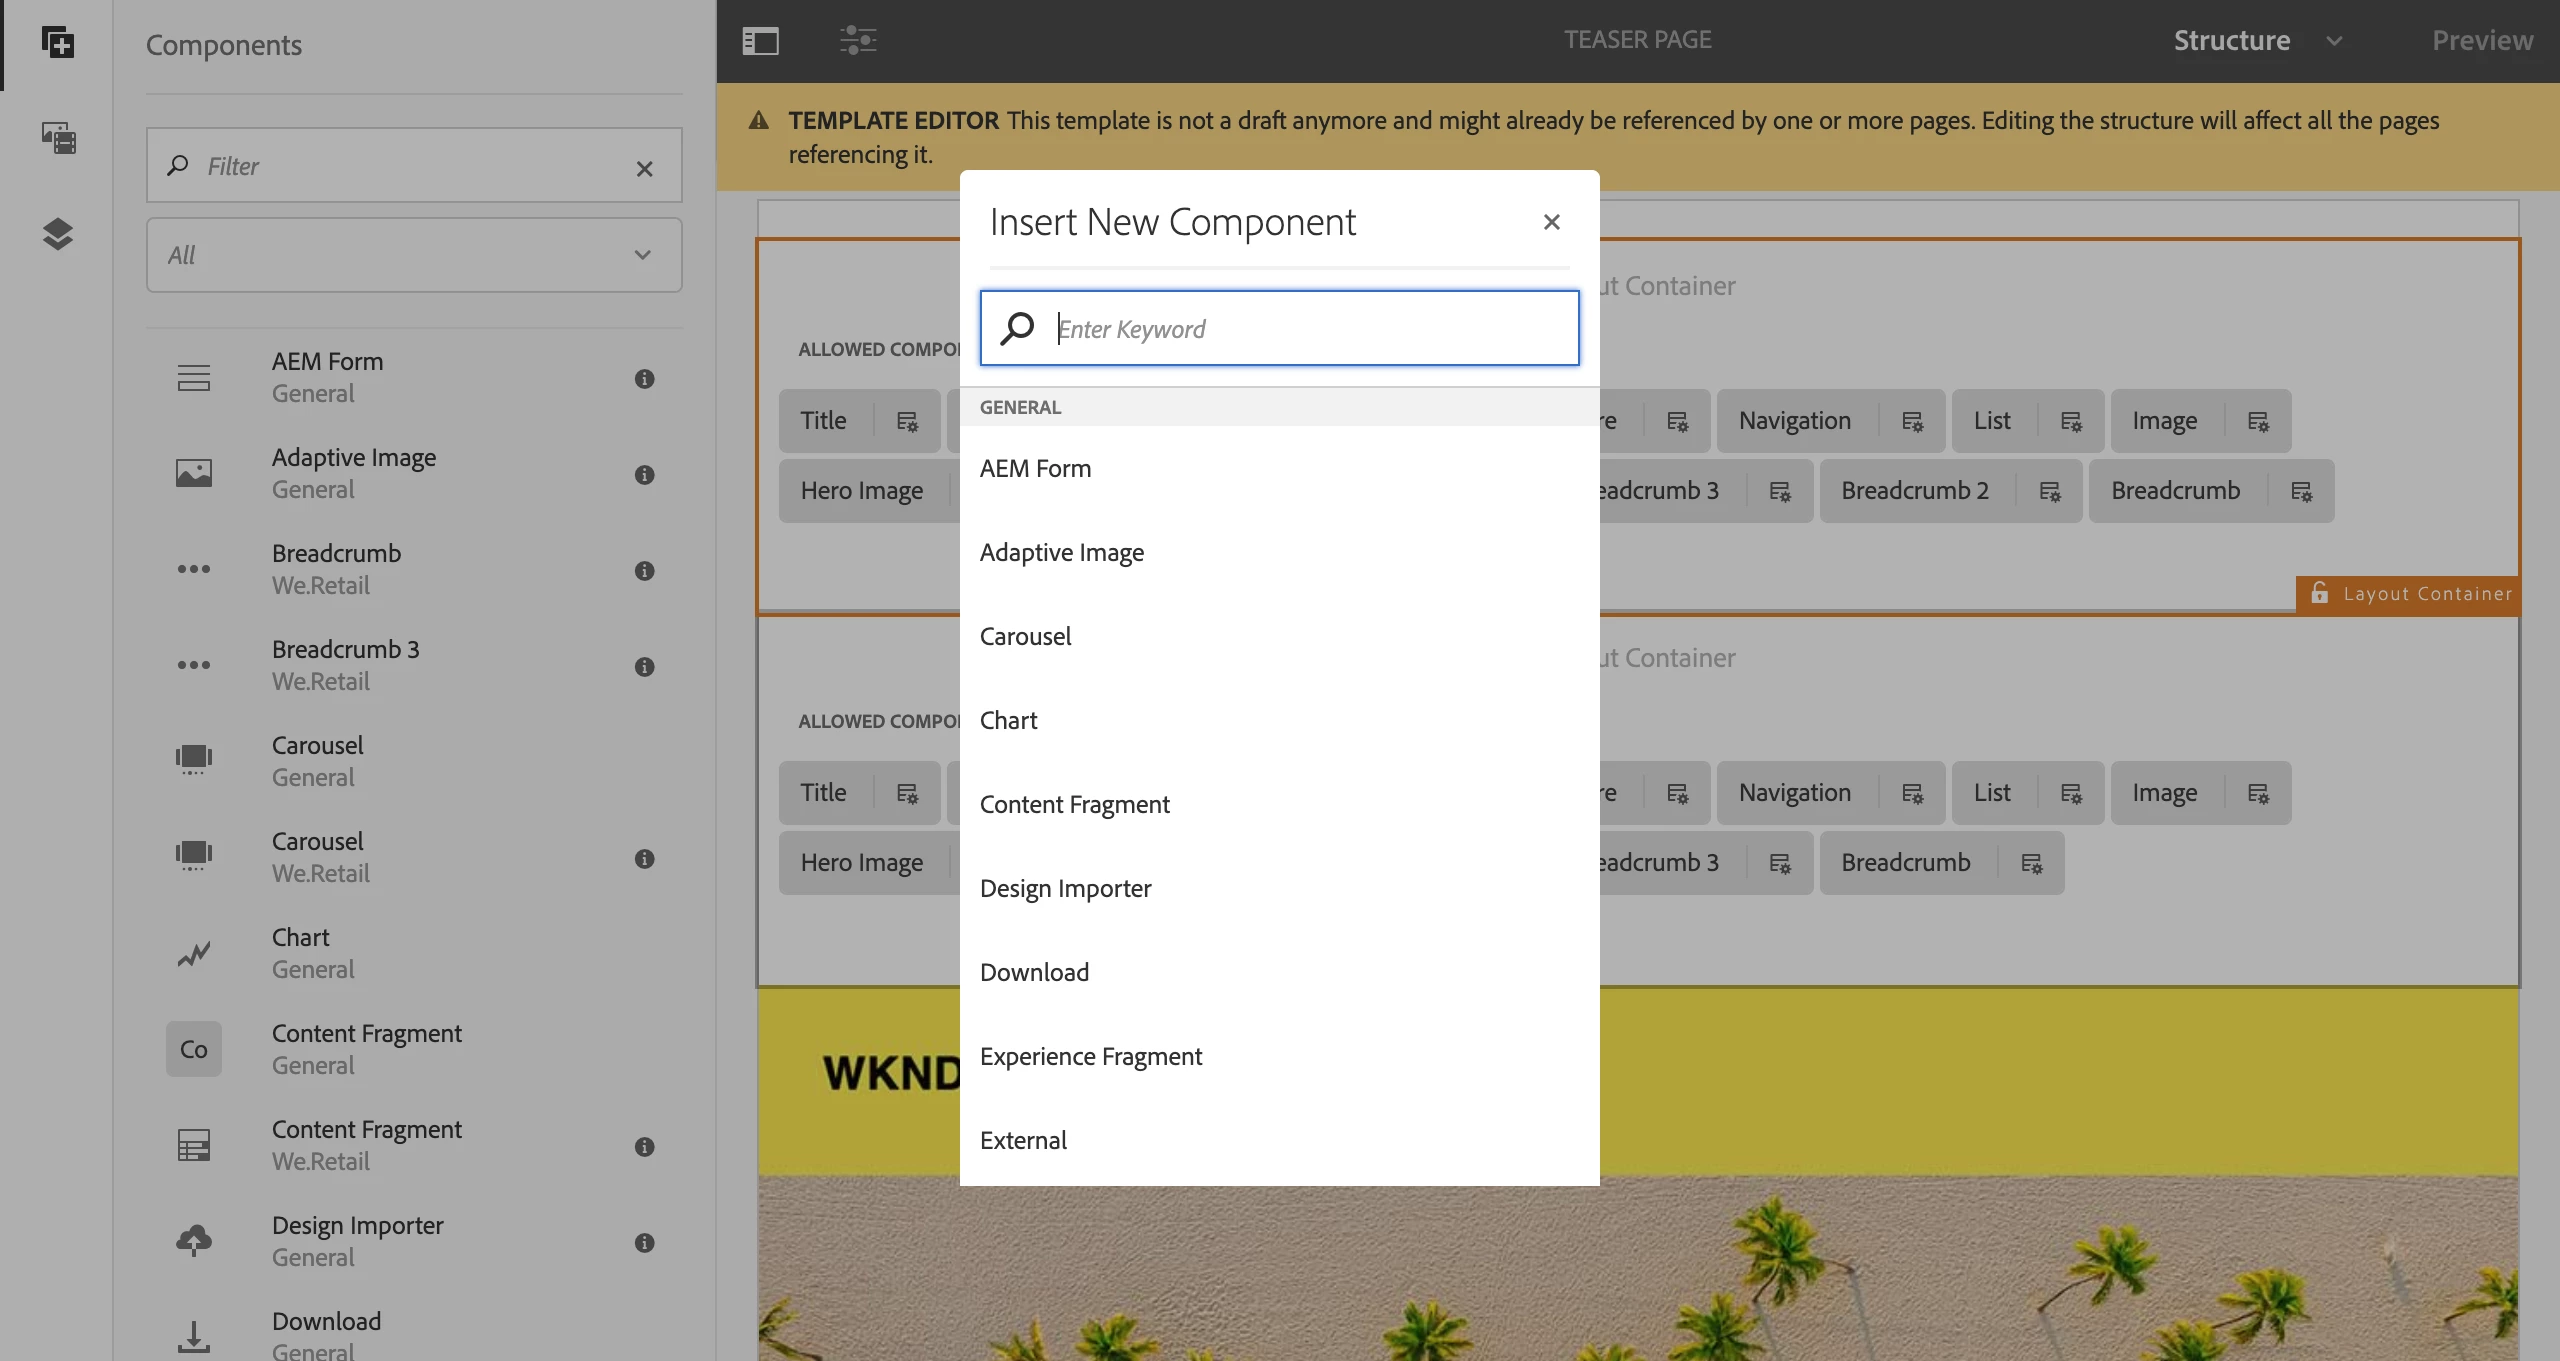This screenshot has width=2560, height=1361.
Task: Open policy settings for Navigation component
Action: point(1912,422)
